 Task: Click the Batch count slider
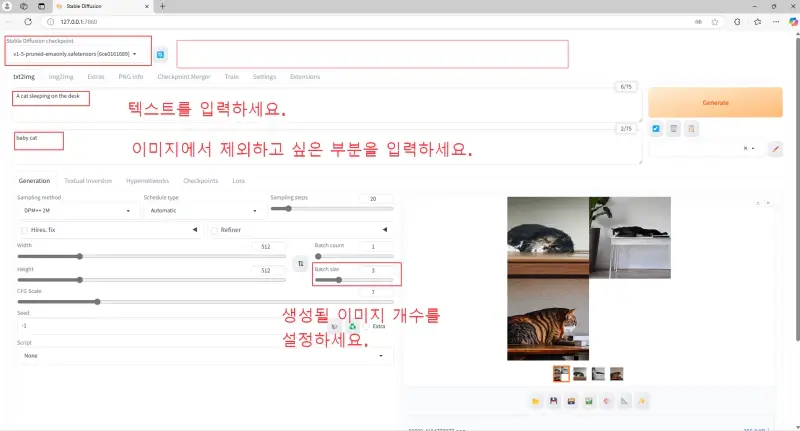tap(354, 257)
